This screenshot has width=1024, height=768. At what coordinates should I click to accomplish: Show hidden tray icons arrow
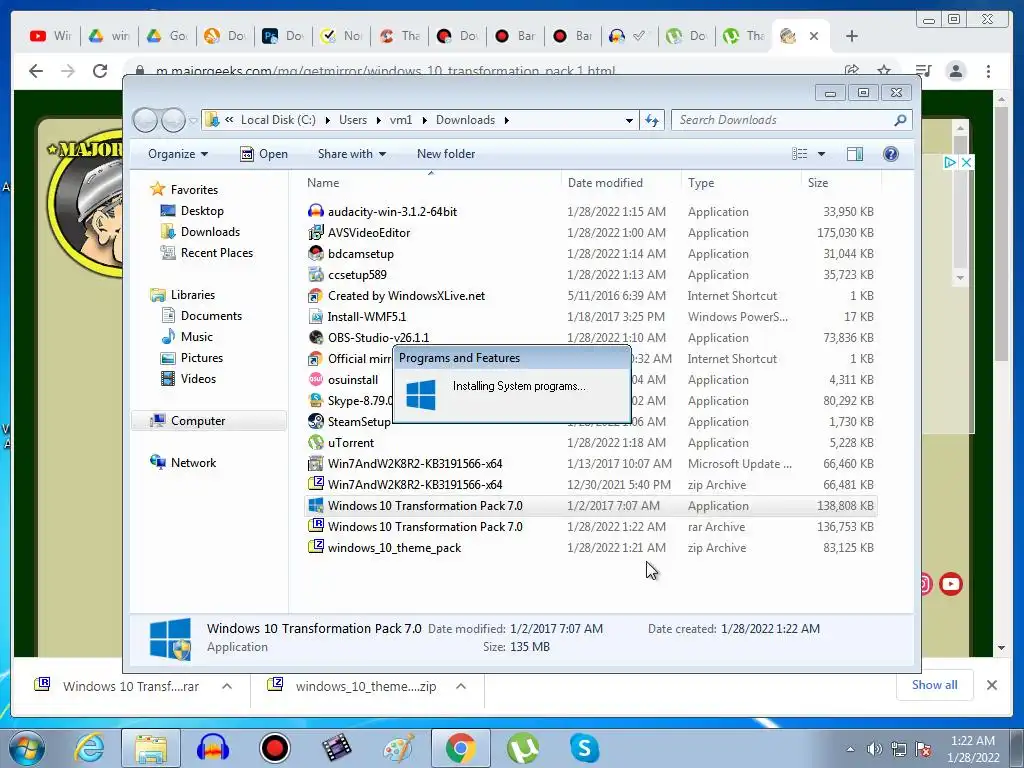click(x=850, y=749)
